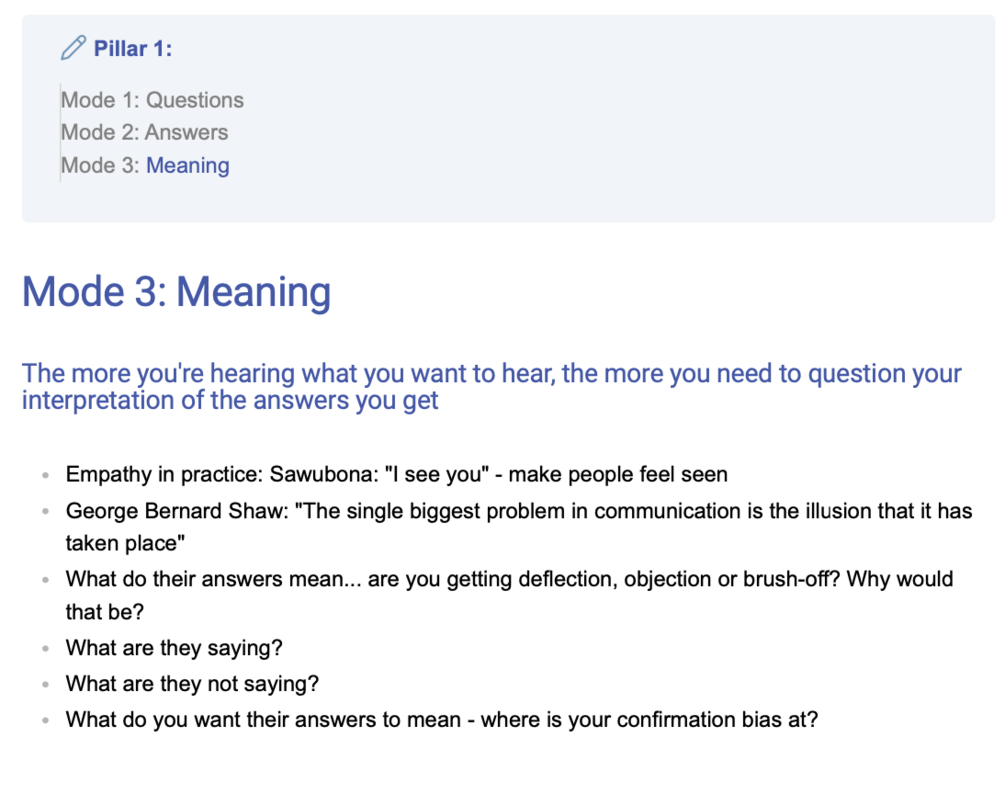
Task: Click the George Bernard Shaw quote bullet
Action: pyautogui.click(x=519, y=527)
